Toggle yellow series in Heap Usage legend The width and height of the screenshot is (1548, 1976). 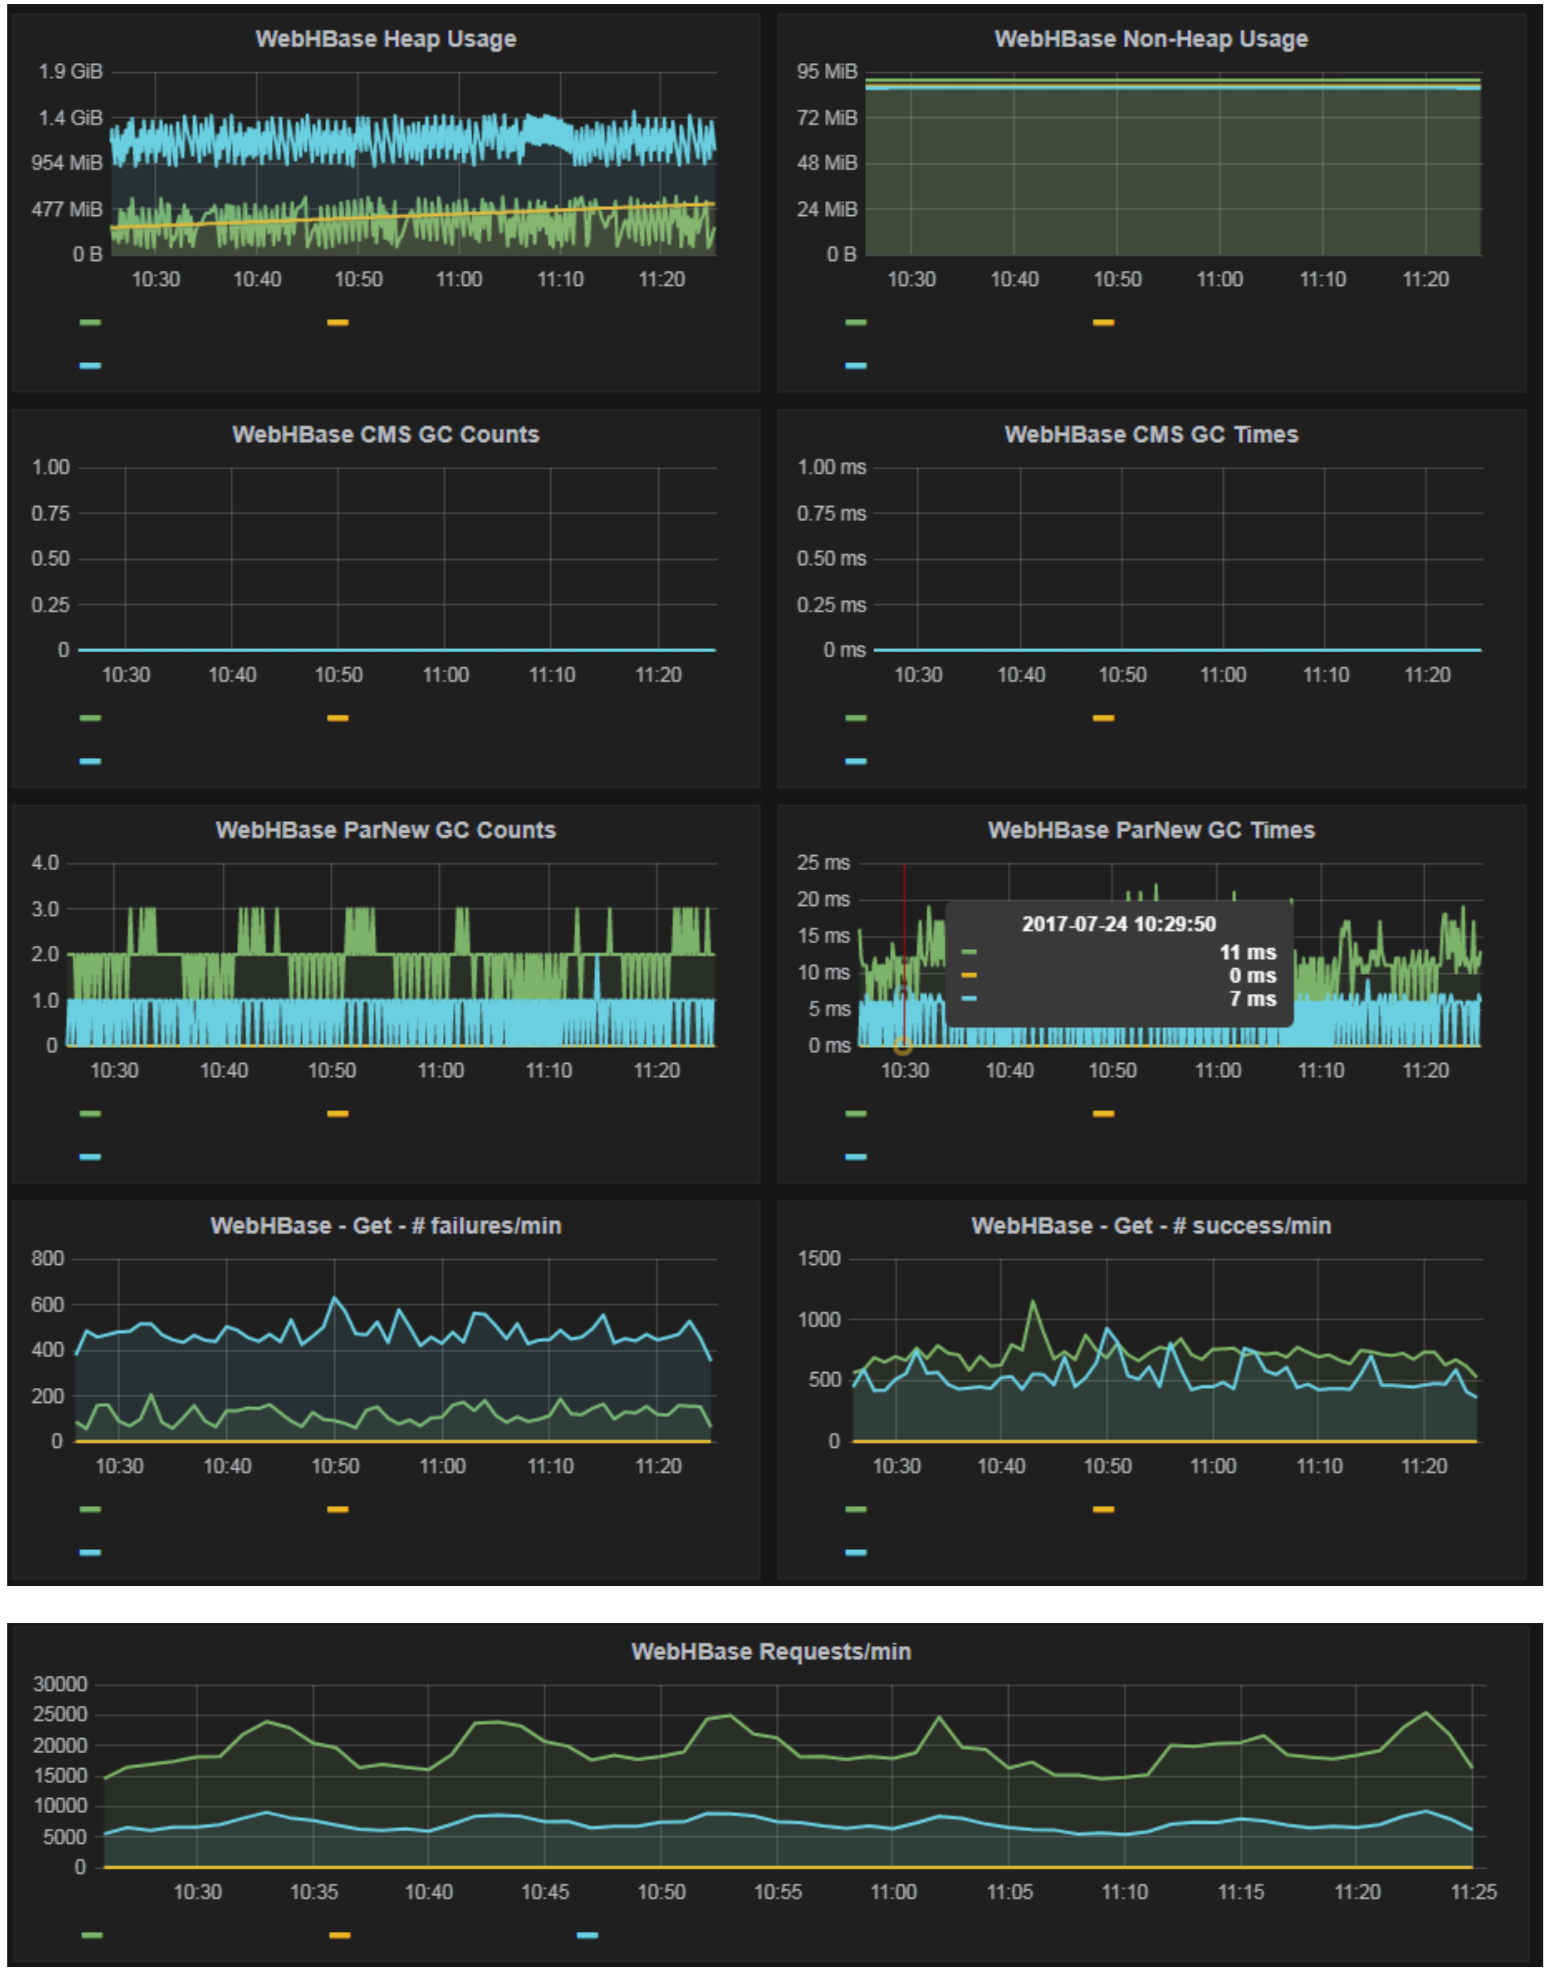338,322
